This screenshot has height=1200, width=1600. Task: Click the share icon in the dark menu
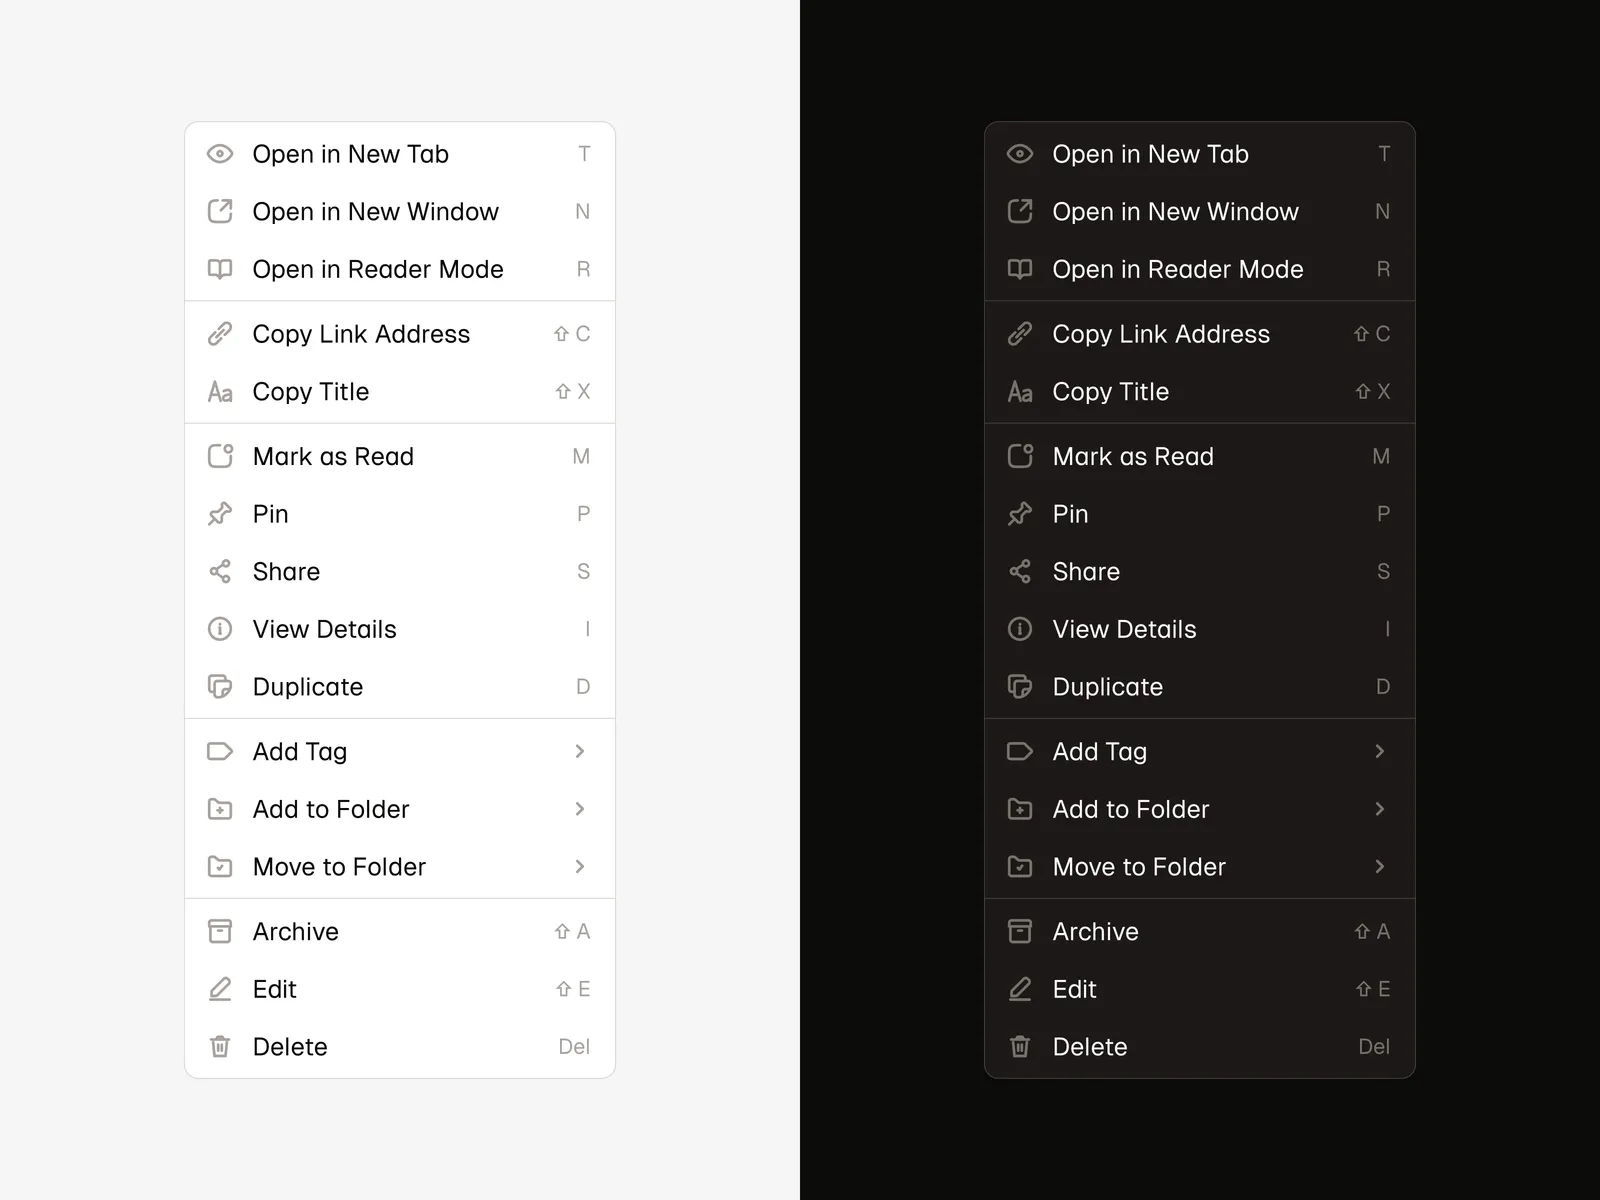[1020, 572]
